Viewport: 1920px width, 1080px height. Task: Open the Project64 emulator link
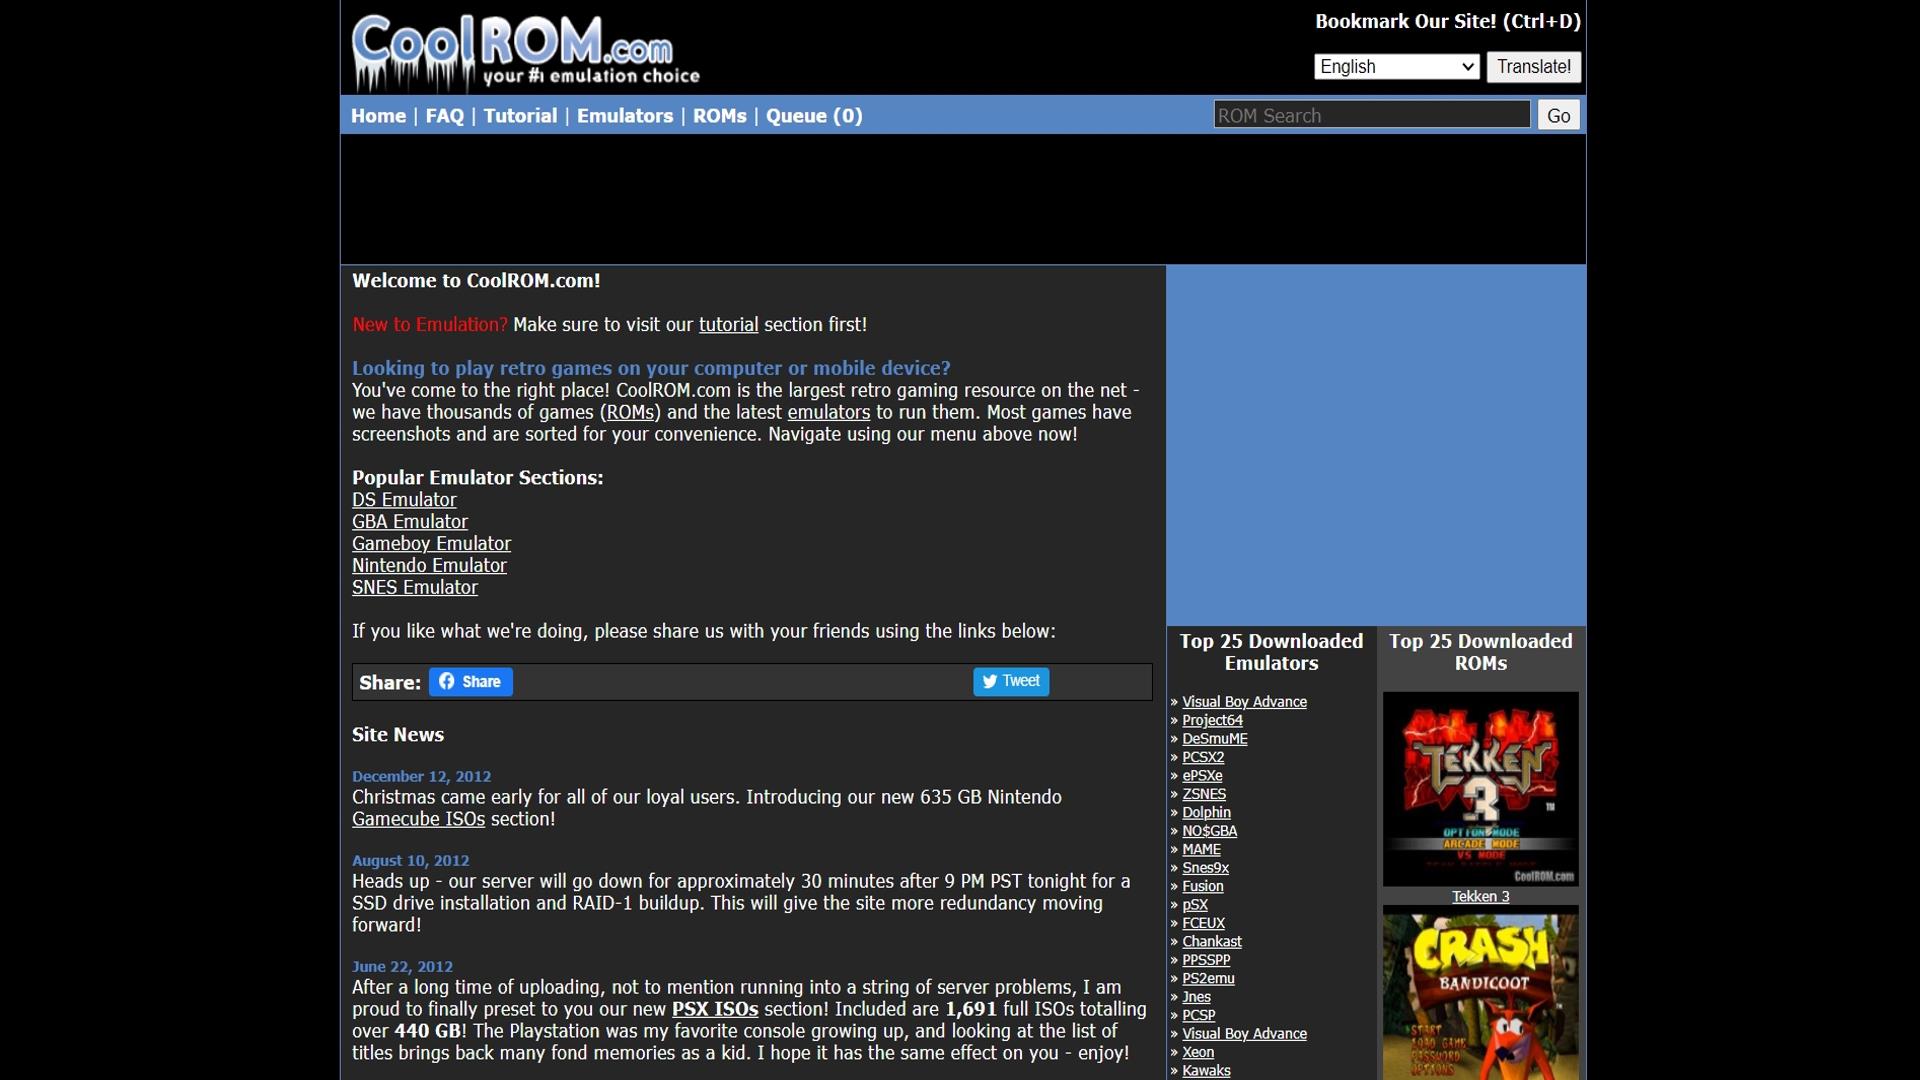(1212, 721)
